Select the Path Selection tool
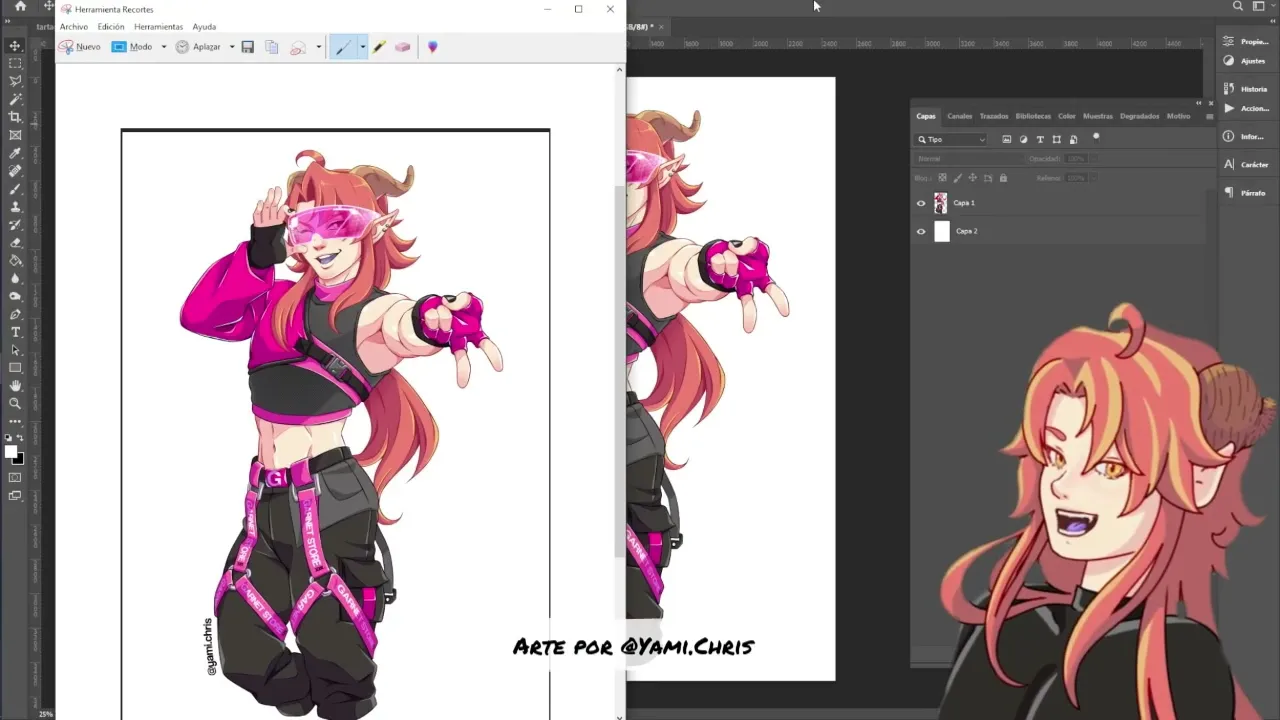 [15, 350]
